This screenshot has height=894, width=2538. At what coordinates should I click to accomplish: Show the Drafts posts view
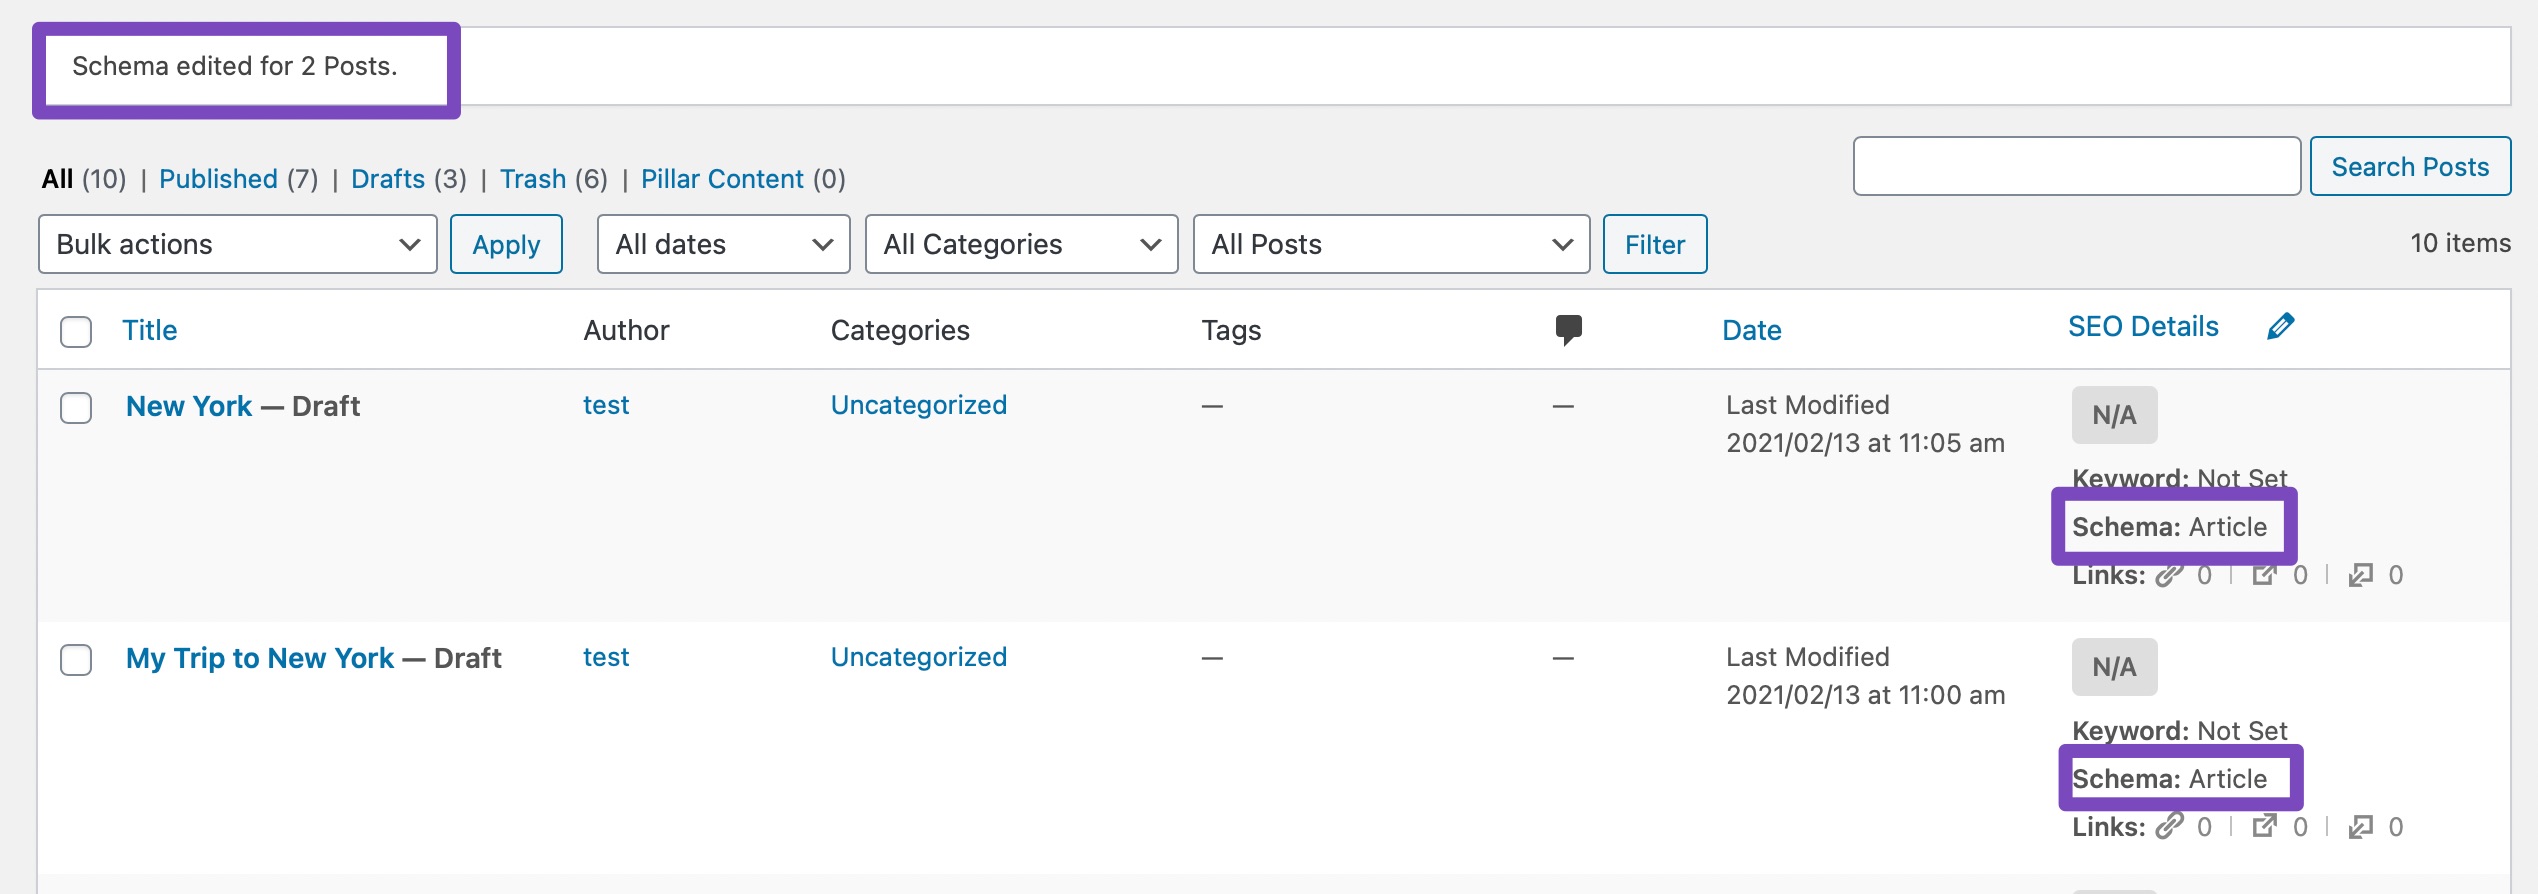coord(388,179)
